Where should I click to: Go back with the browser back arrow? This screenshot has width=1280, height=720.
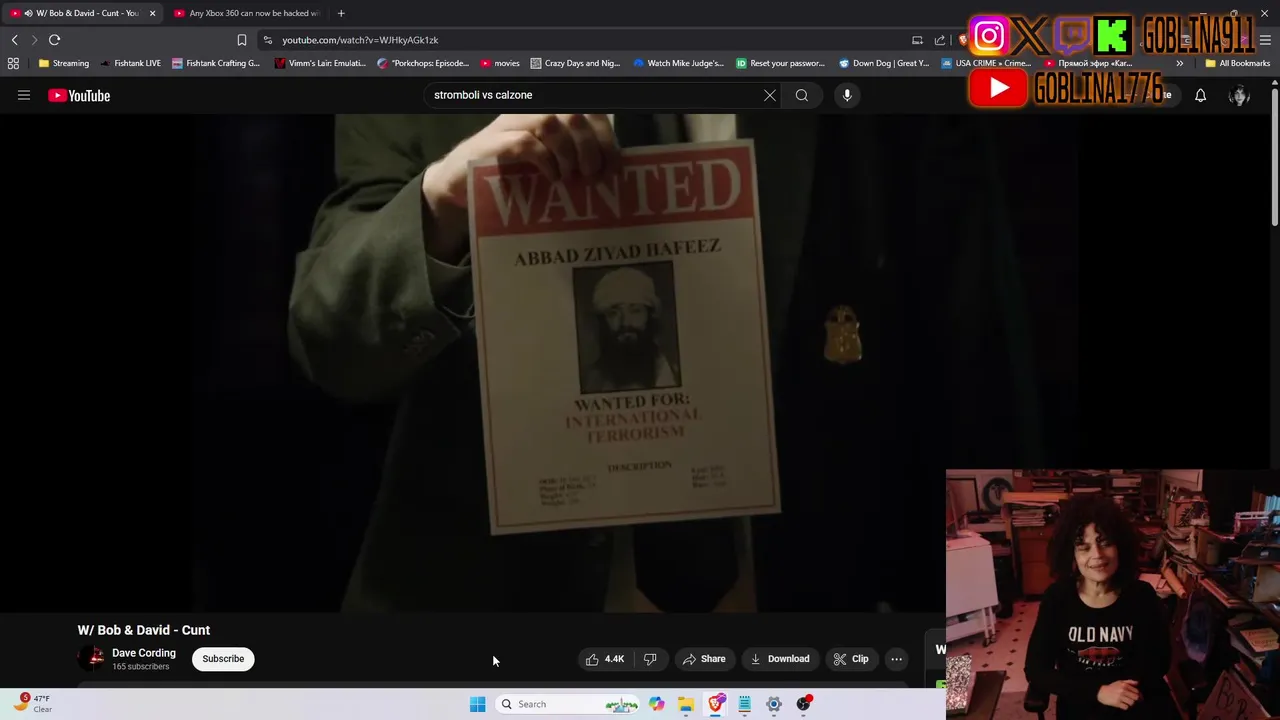[x=14, y=40]
